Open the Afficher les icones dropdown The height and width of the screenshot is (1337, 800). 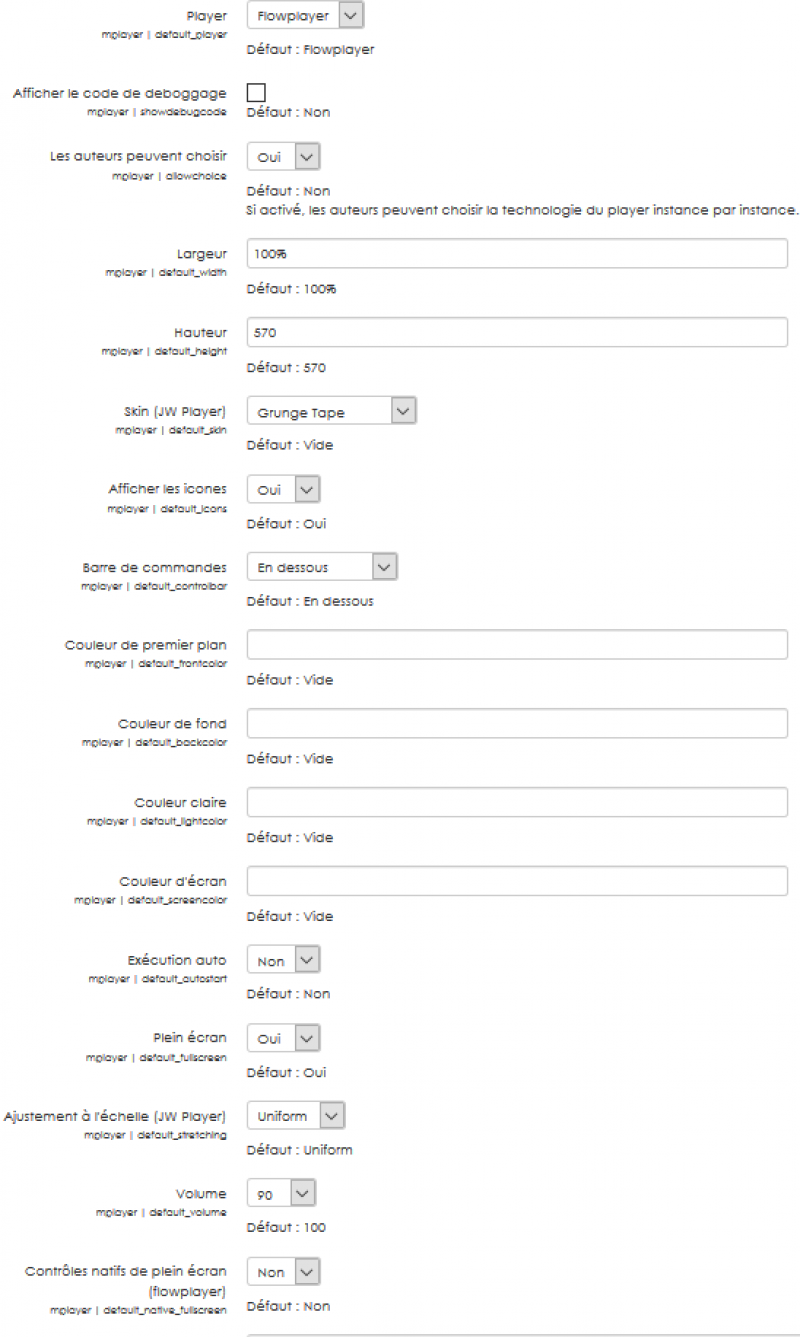[283, 490]
